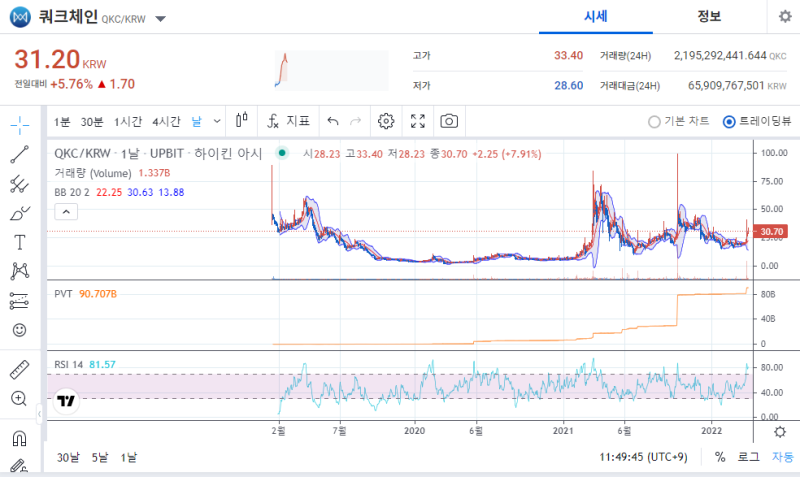Viewport: 800px width, 477px height.
Task: Open the emoji icons tool
Action: (x=19, y=330)
